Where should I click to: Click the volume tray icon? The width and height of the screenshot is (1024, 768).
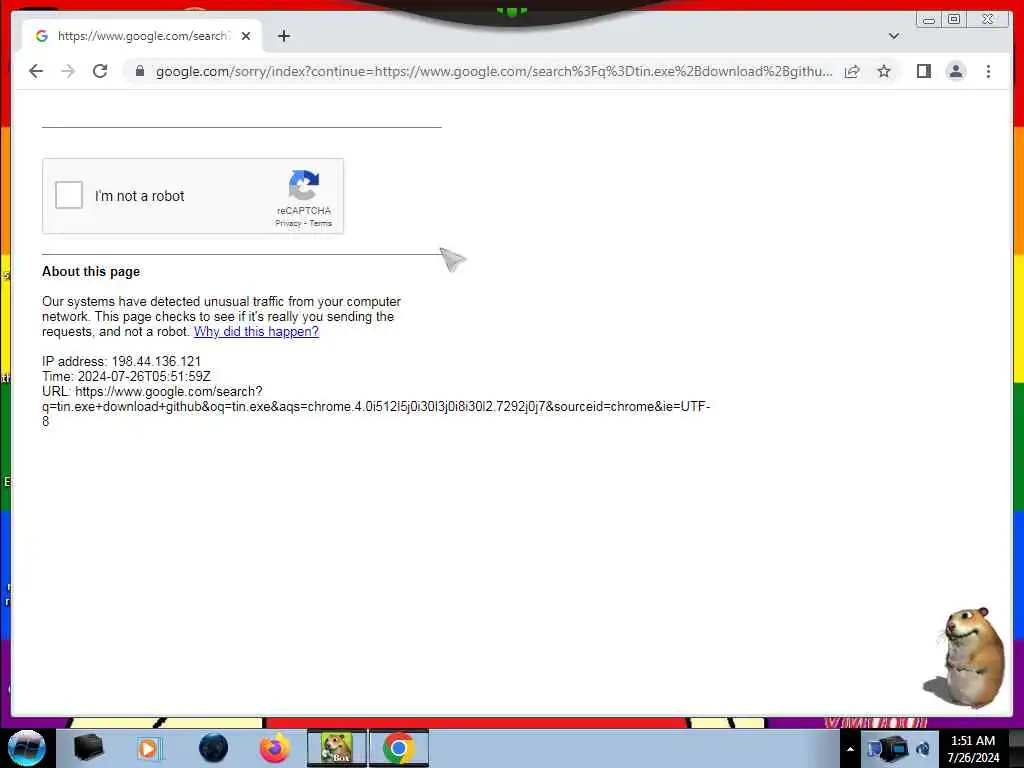click(923, 749)
